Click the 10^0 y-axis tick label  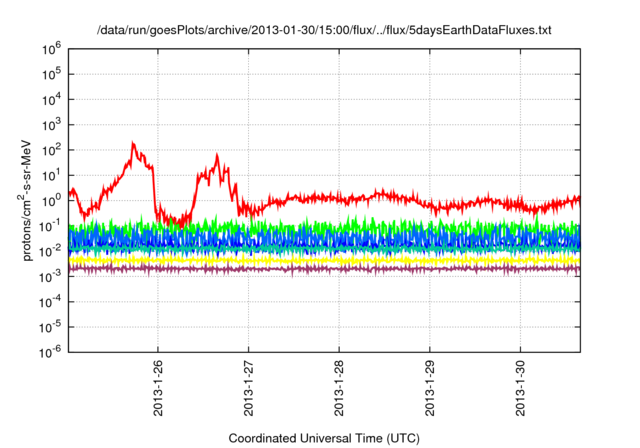click(51, 201)
